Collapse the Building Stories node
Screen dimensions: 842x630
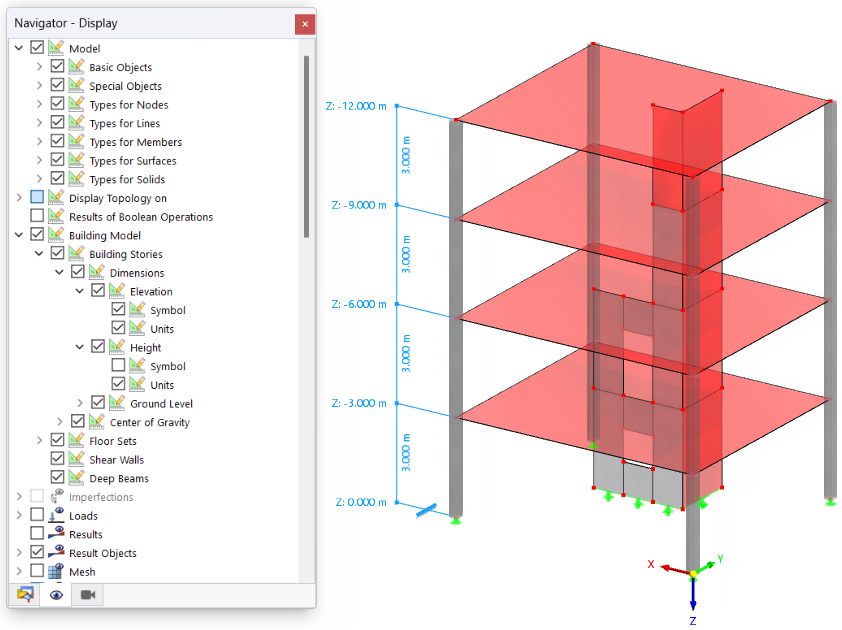click(x=39, y=254)
